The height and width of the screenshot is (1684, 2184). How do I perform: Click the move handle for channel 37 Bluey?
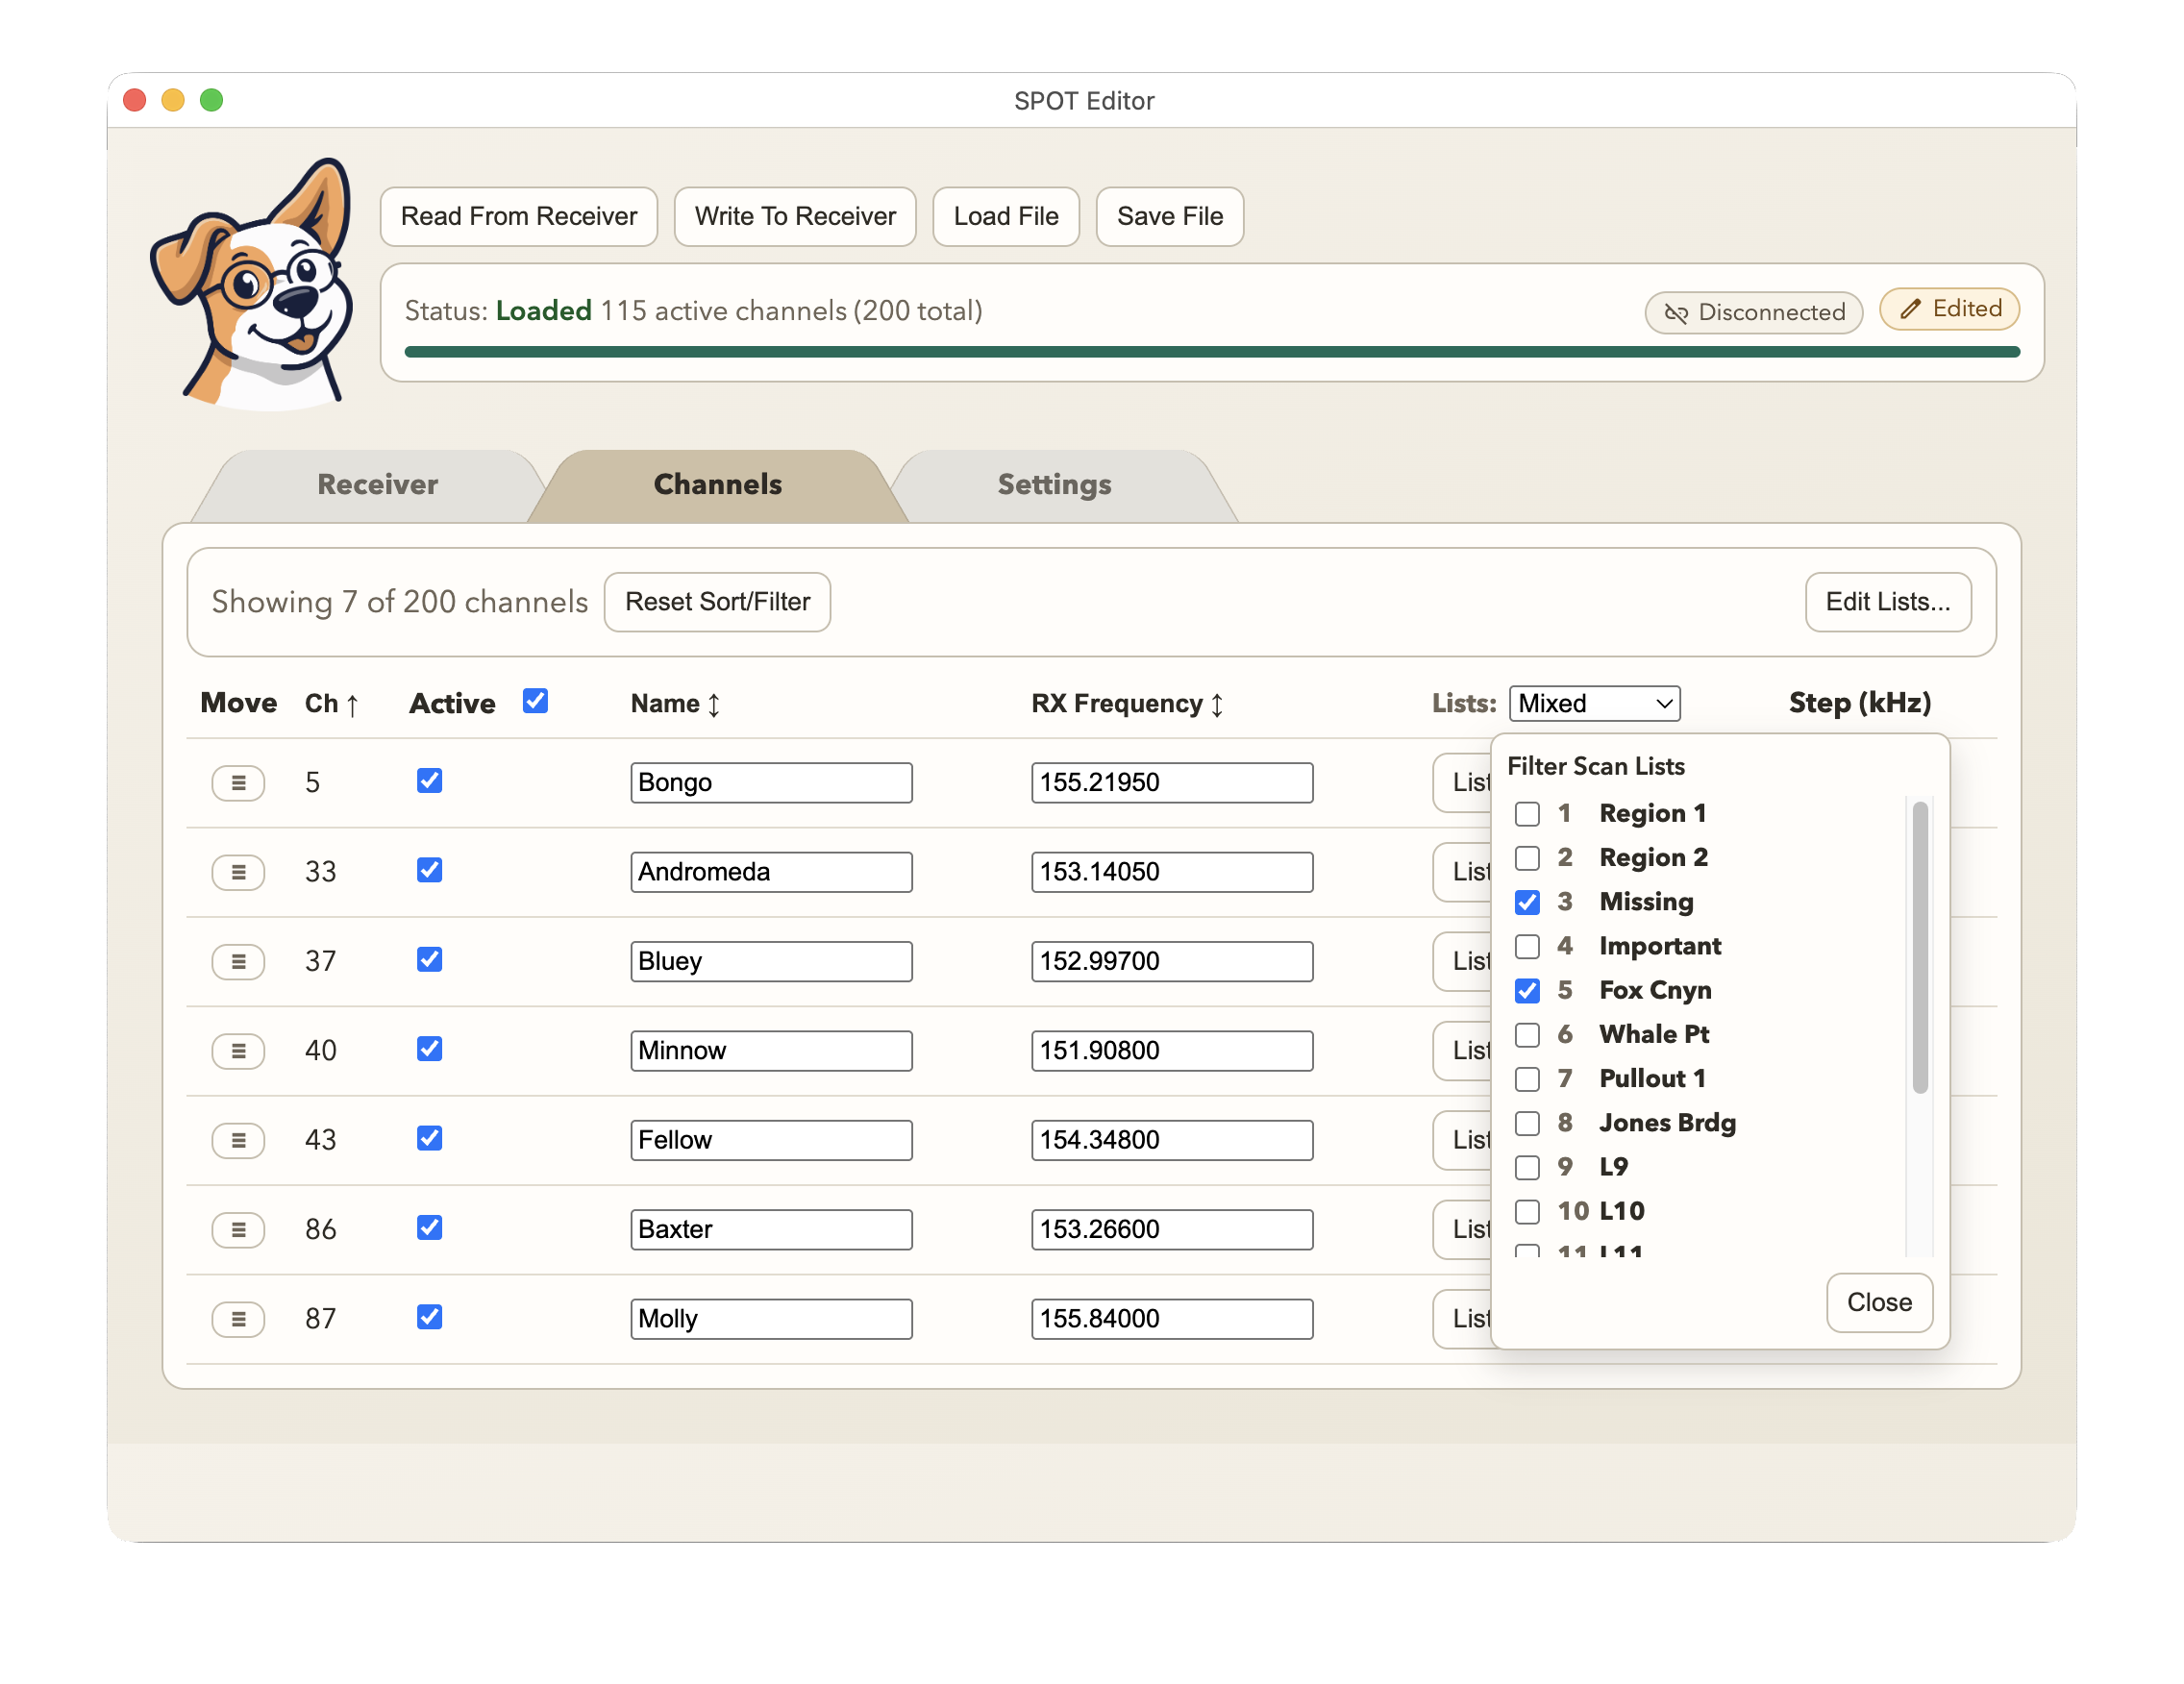(238, 961)
